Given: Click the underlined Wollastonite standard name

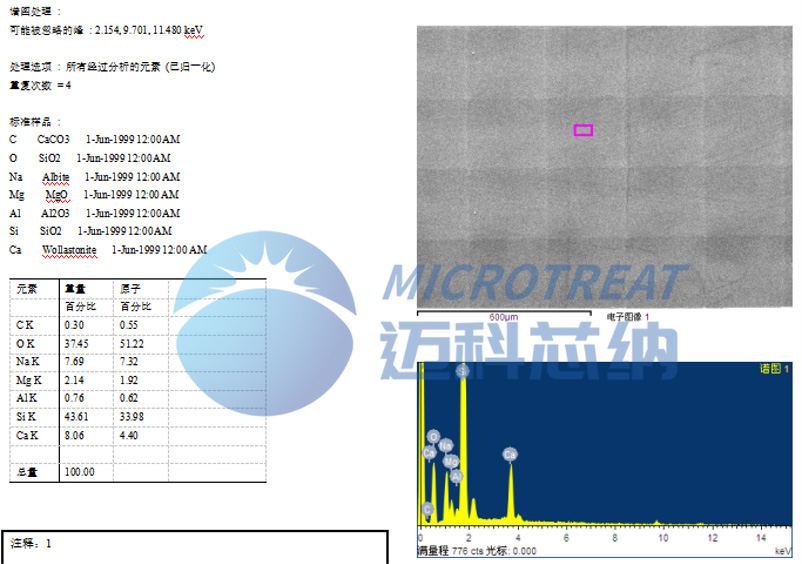Looking at the screenshot, I should [x=73, y=249].
